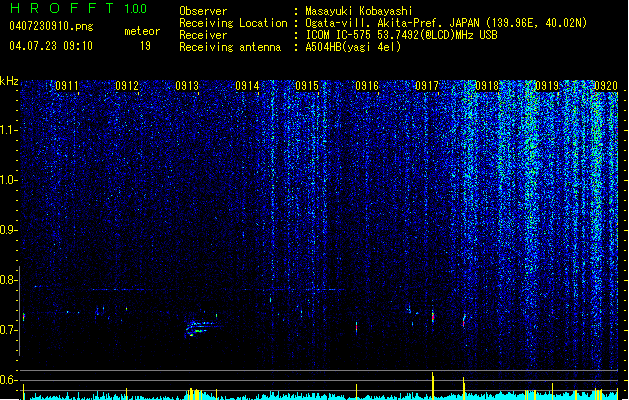Click the 0917 time marker

pyautogui.click(x=427, y=86)
